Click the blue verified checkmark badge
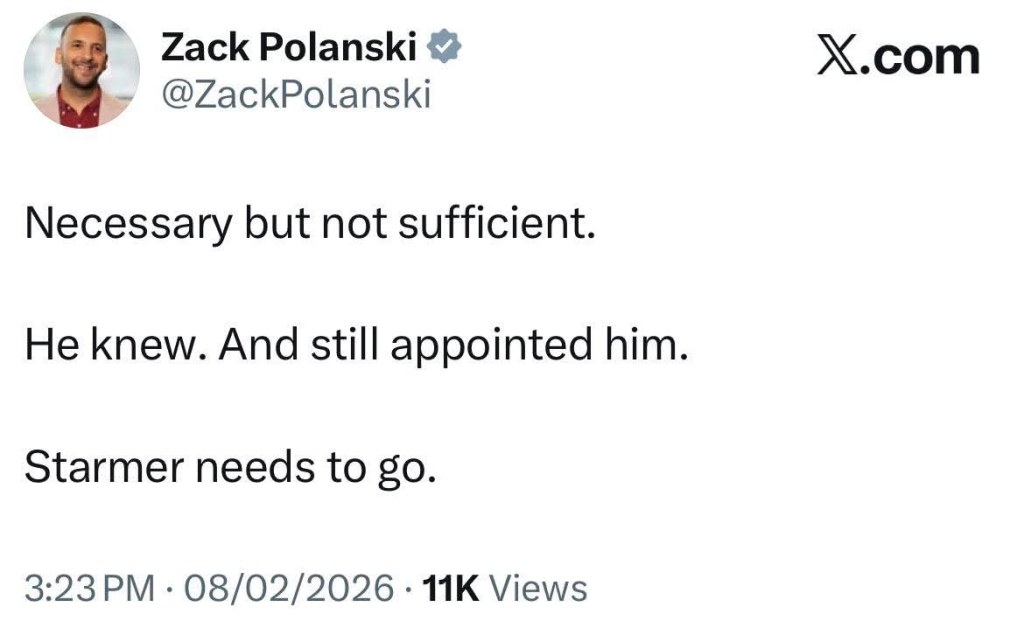 tap(444, 46)
